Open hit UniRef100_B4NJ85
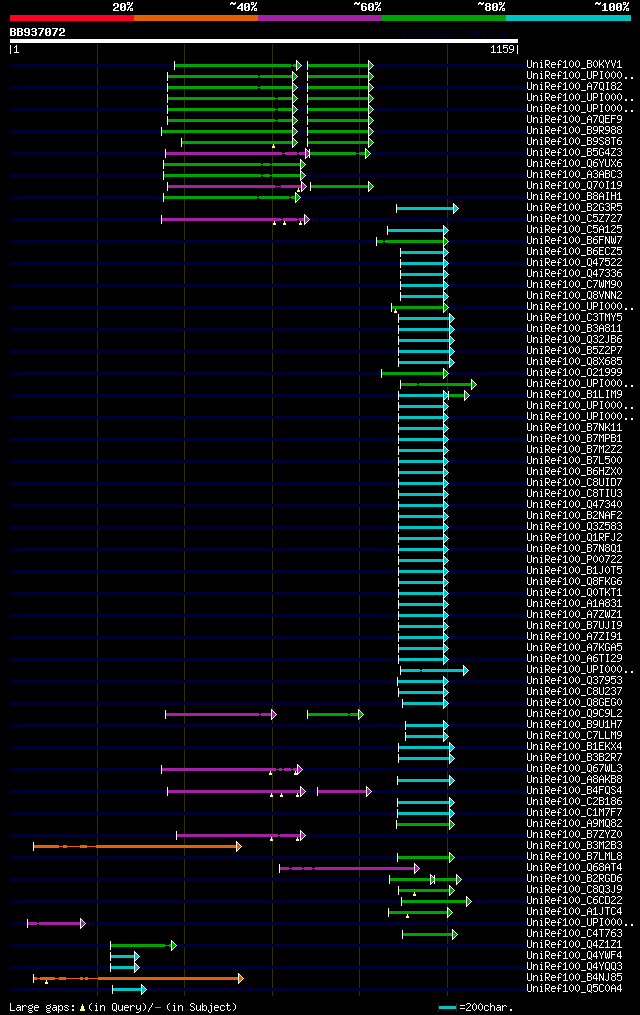The width and height of the screenshot is (640, 1015). [574, 977]
